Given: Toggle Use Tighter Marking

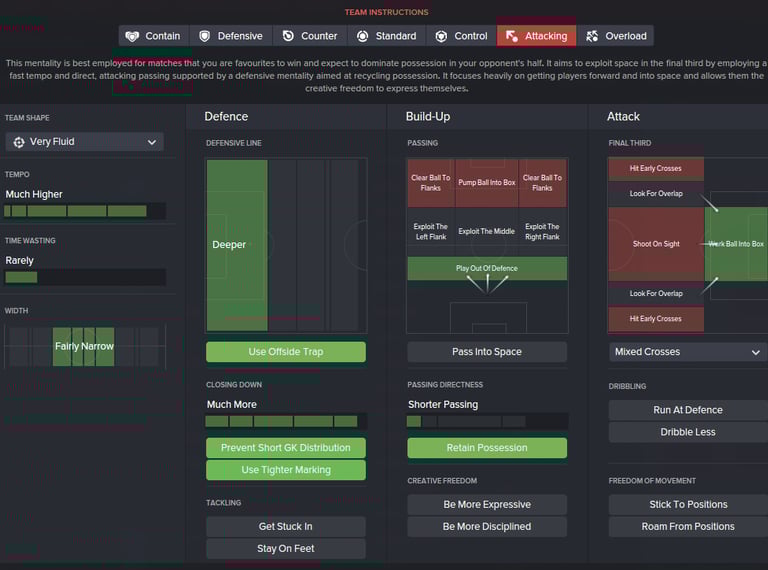Looking at the screenshot, I should (286, 470).
